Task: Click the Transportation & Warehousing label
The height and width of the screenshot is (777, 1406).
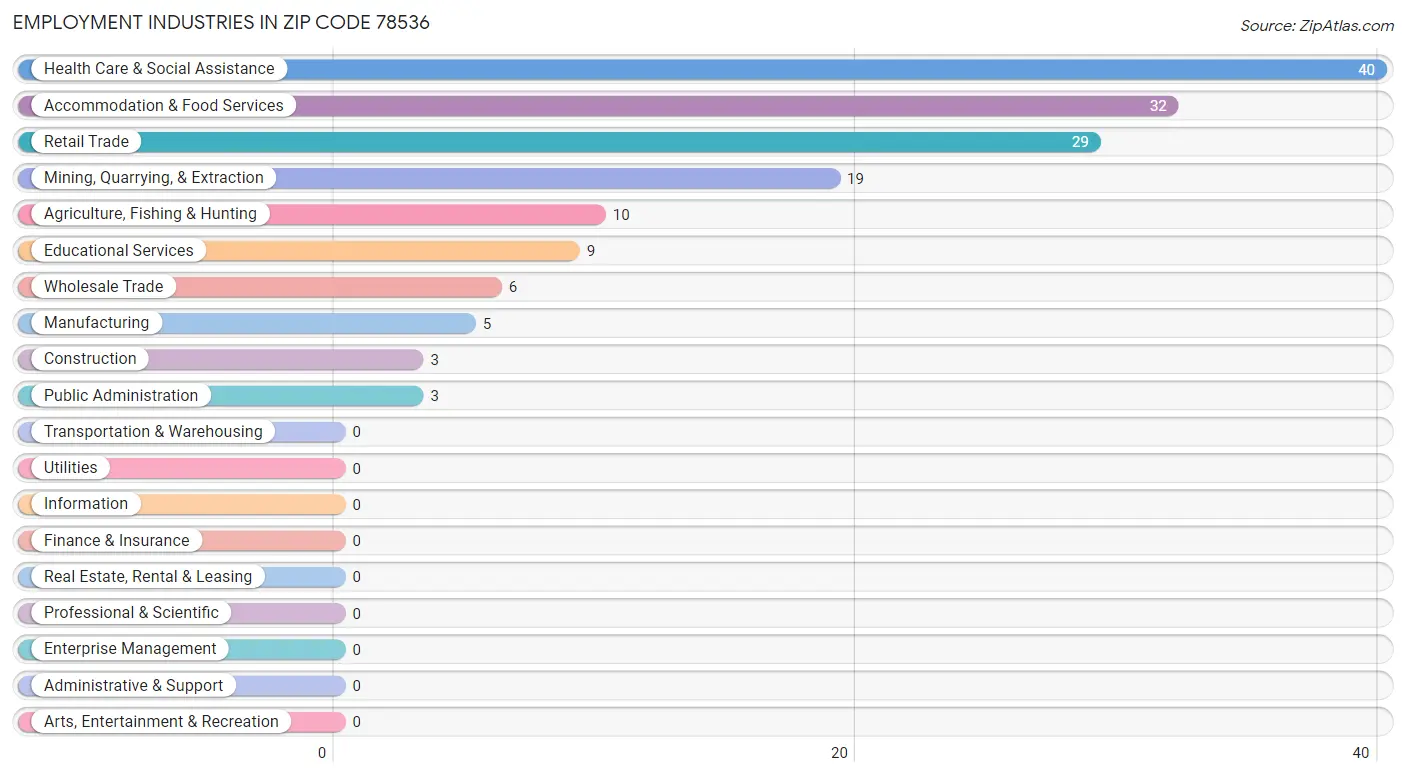Action: 153,432
